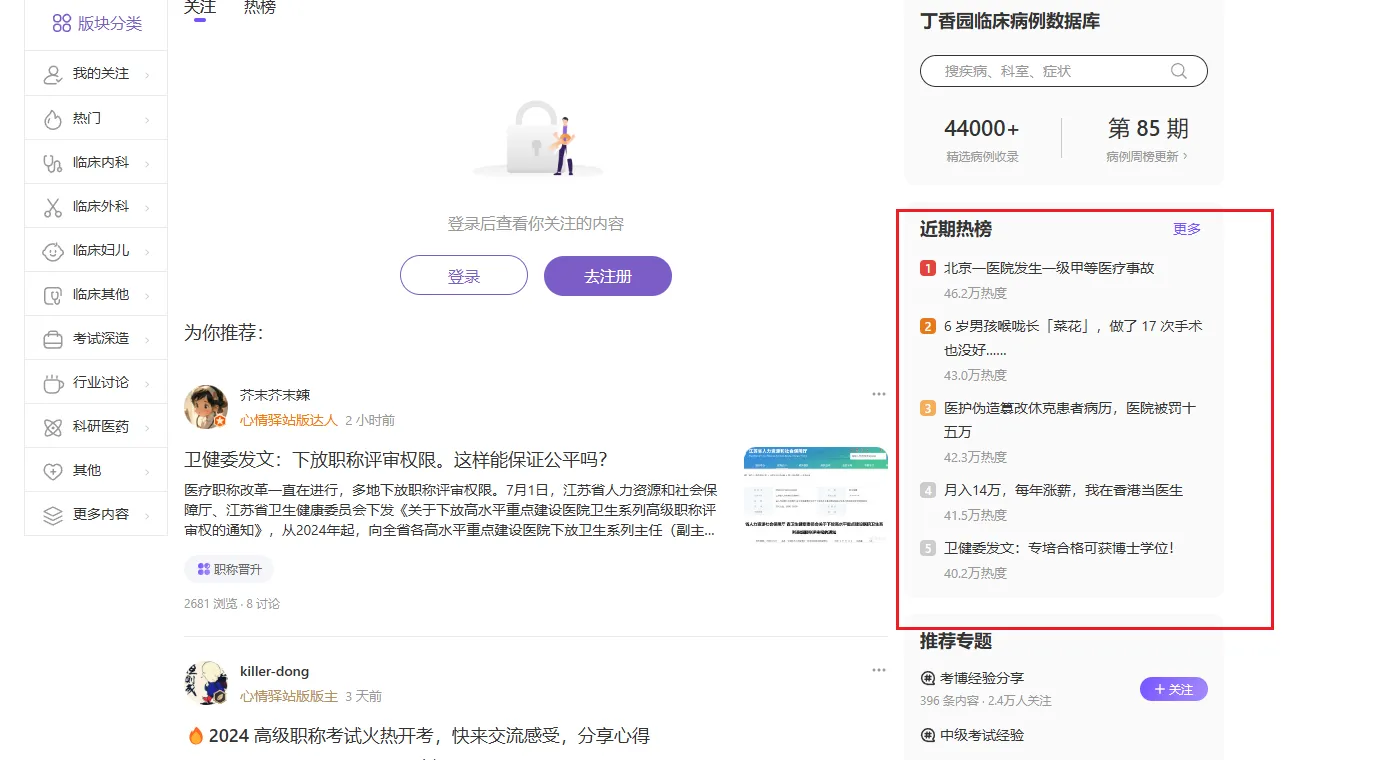Click the scissors icon for 临床外科
The image size is (1394, 760).
[53, 207]
